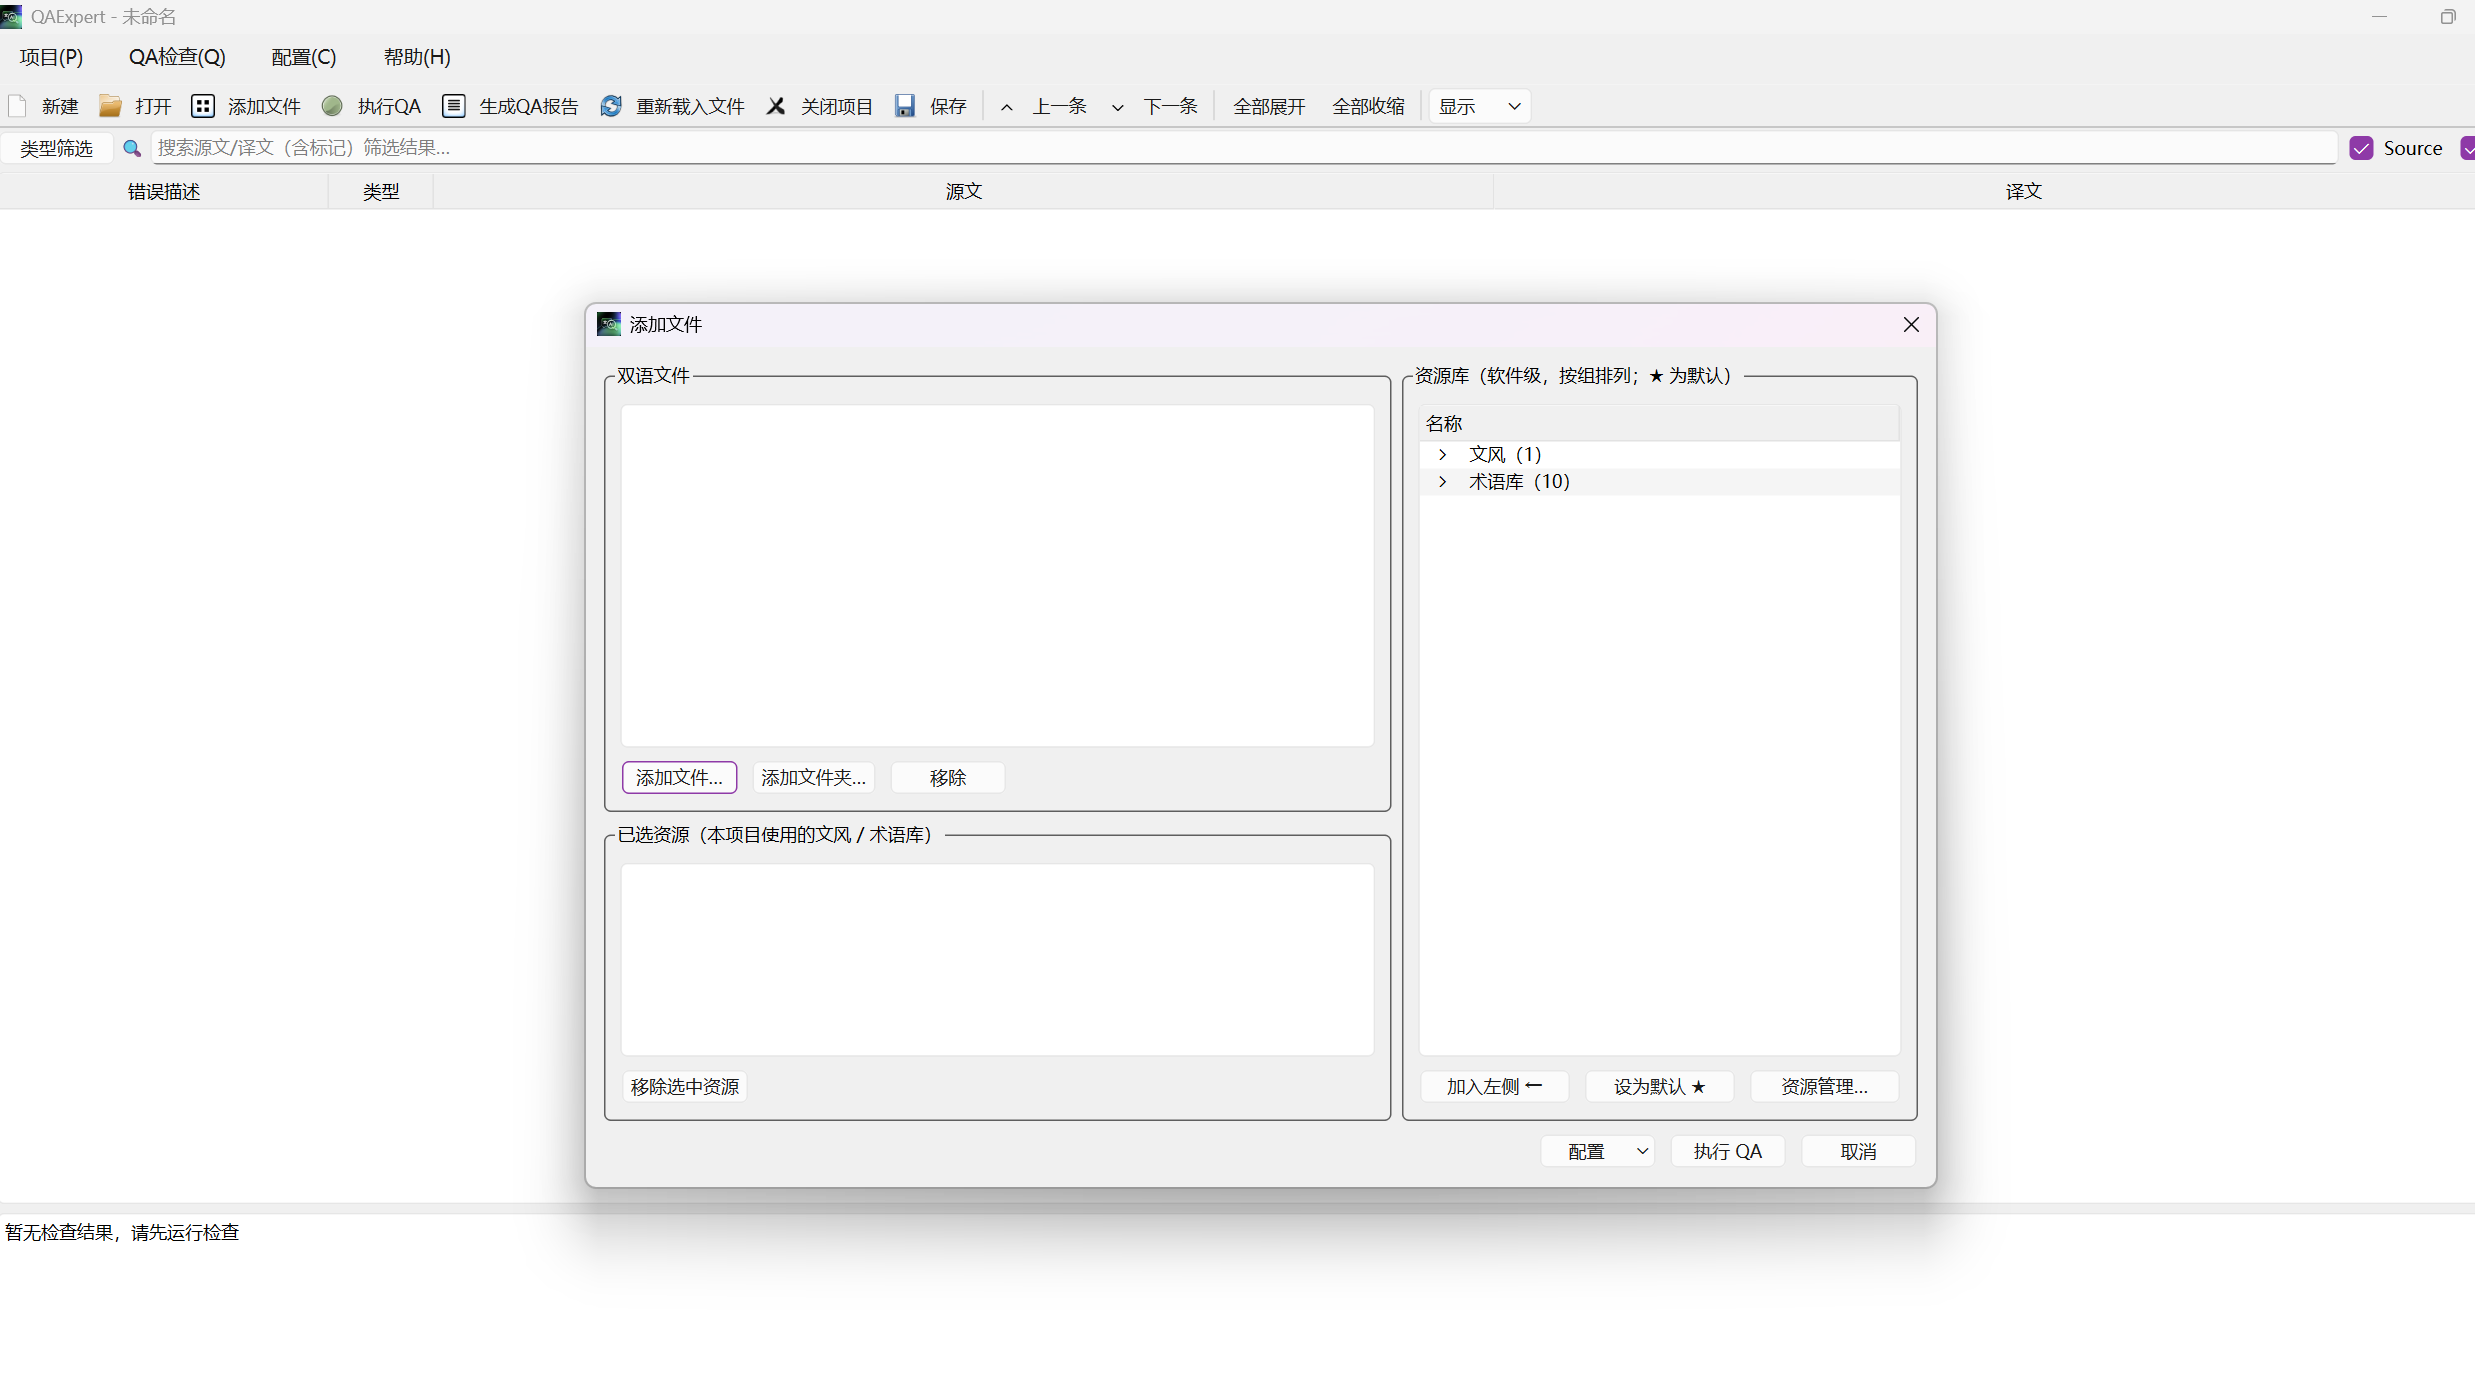Click the 源文 column header

tap(964, 191)
